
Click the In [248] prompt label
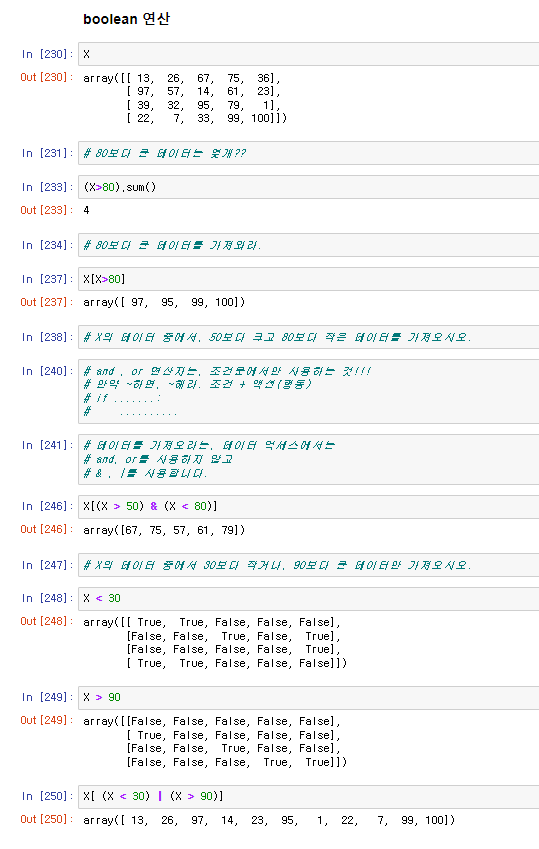[x=47, y=598]
